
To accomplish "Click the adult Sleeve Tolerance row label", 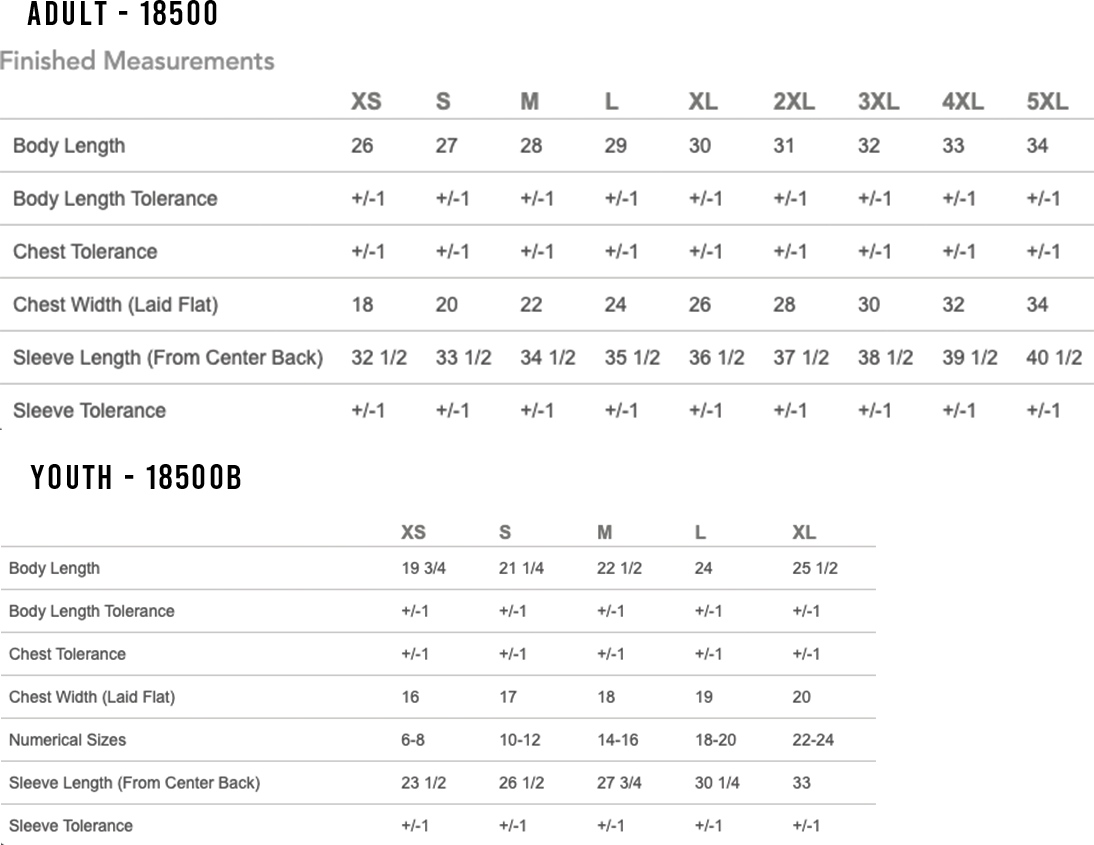I will 89,411.
